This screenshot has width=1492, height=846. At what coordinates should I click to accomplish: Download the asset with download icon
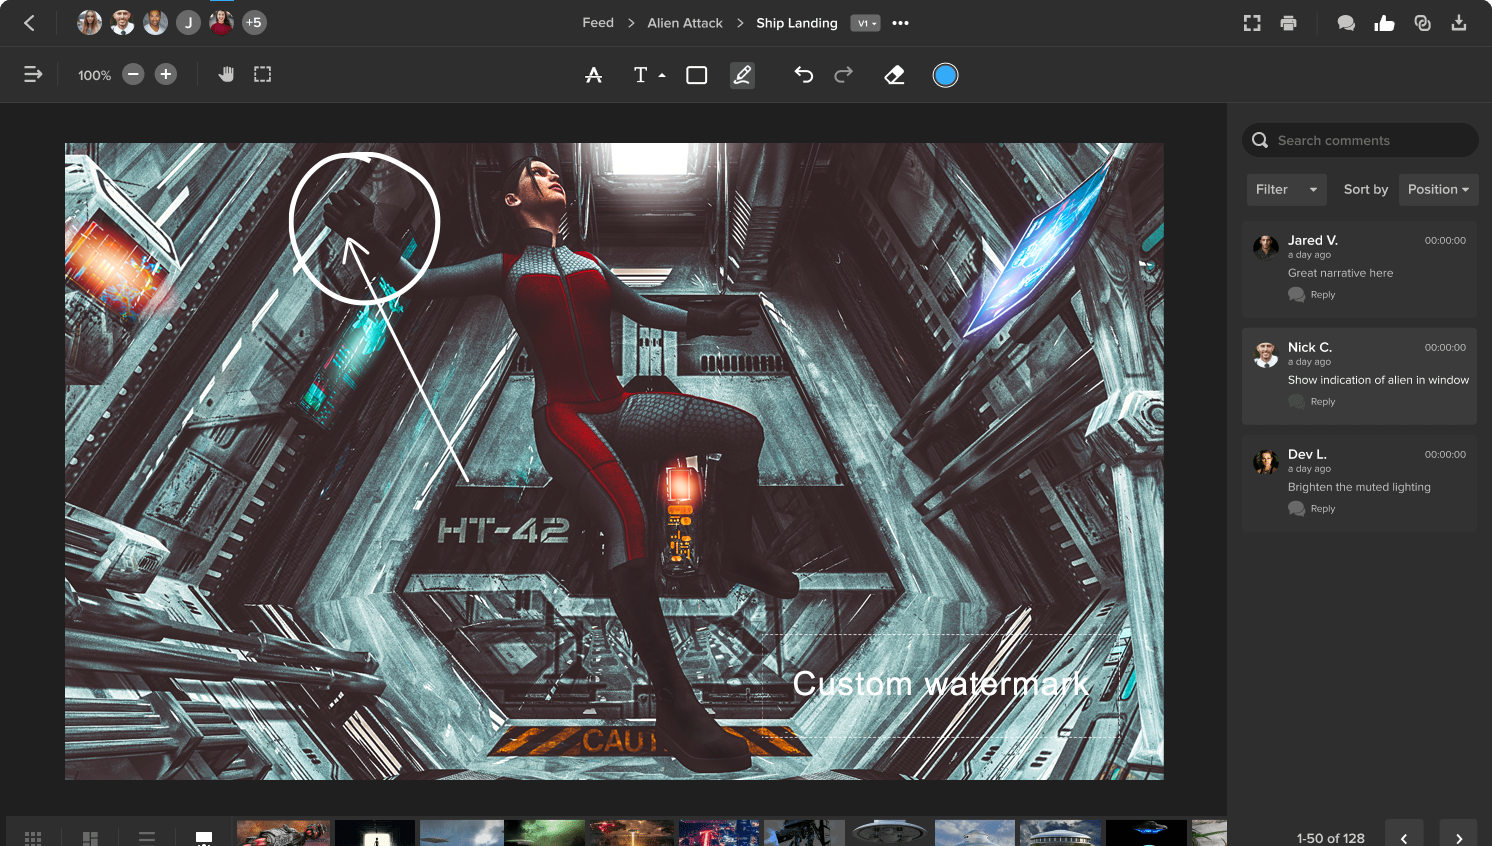pyautogui.click(x=1459, y=23)
